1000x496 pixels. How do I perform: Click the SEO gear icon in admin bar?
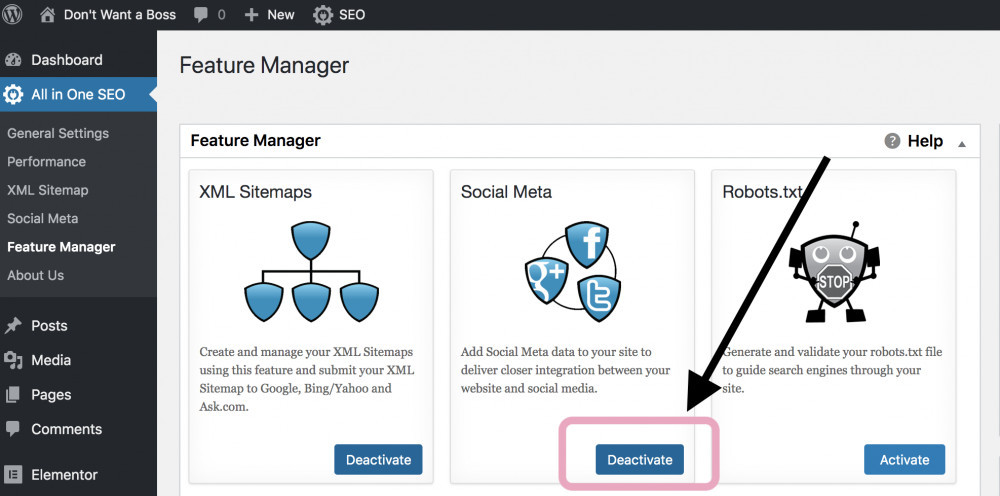point(323,15)
